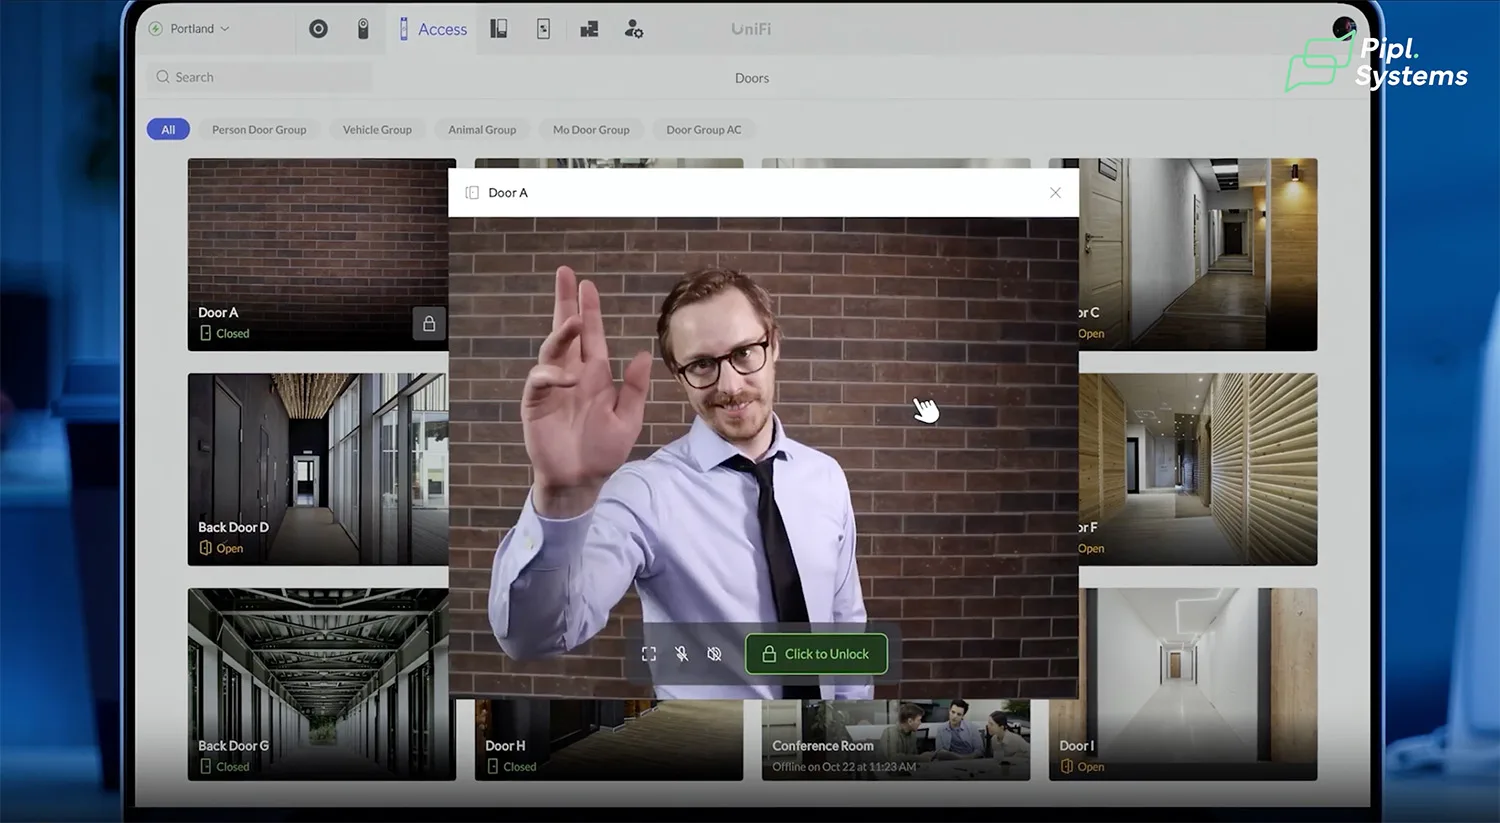This screenshot has width=1500, height=823.
Task: Open the user avatar at top right
Action: coord(1344,28)
